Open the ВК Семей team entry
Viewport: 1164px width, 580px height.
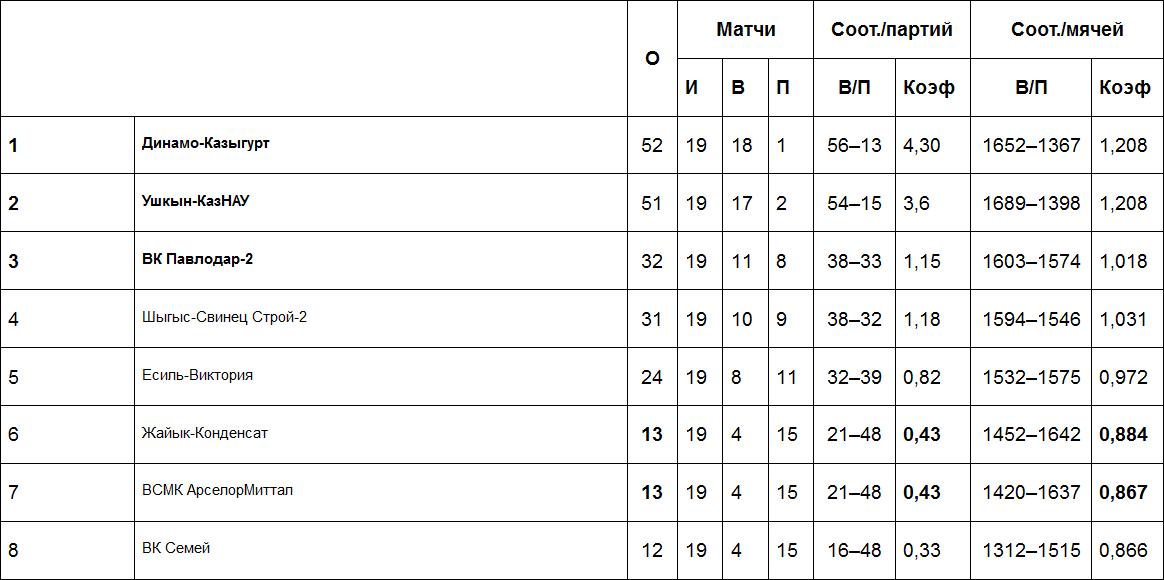(x=176, y=548)
